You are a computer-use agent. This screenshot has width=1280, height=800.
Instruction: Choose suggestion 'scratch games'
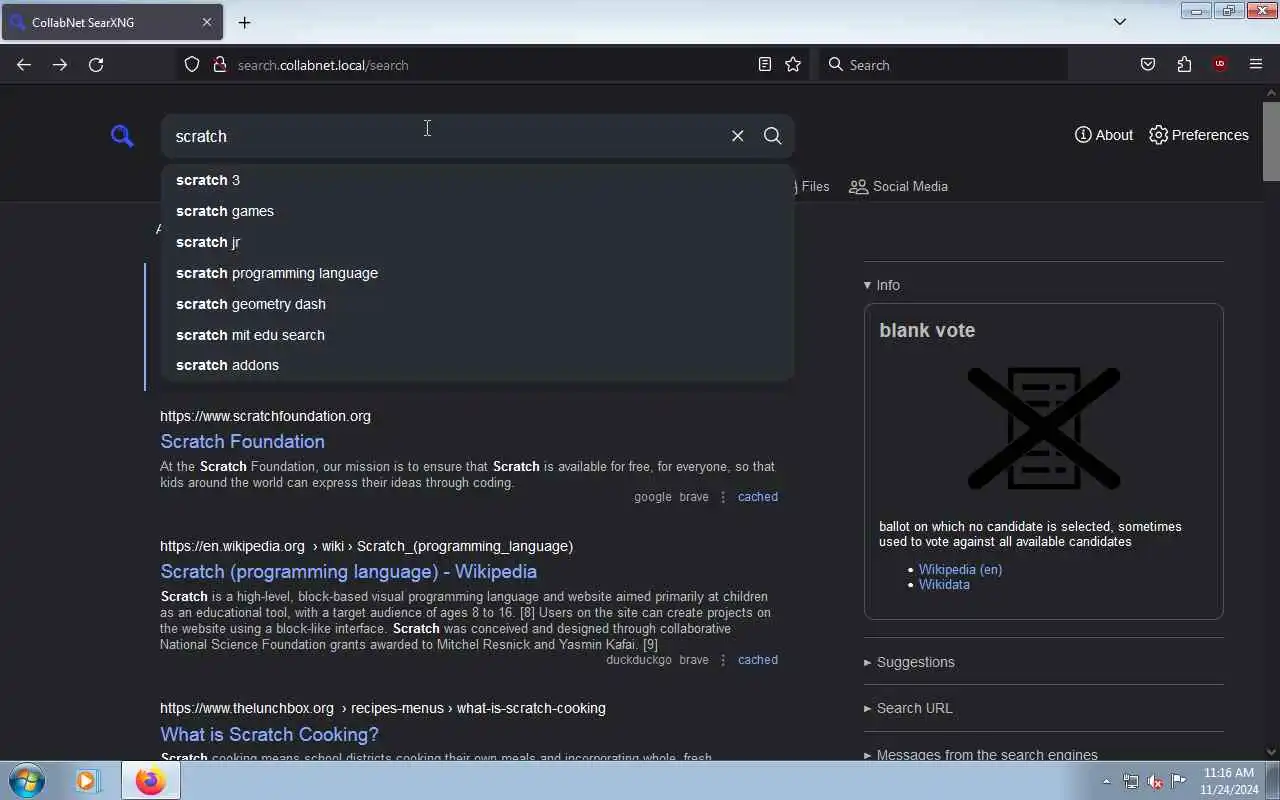[x=477, y=211]
